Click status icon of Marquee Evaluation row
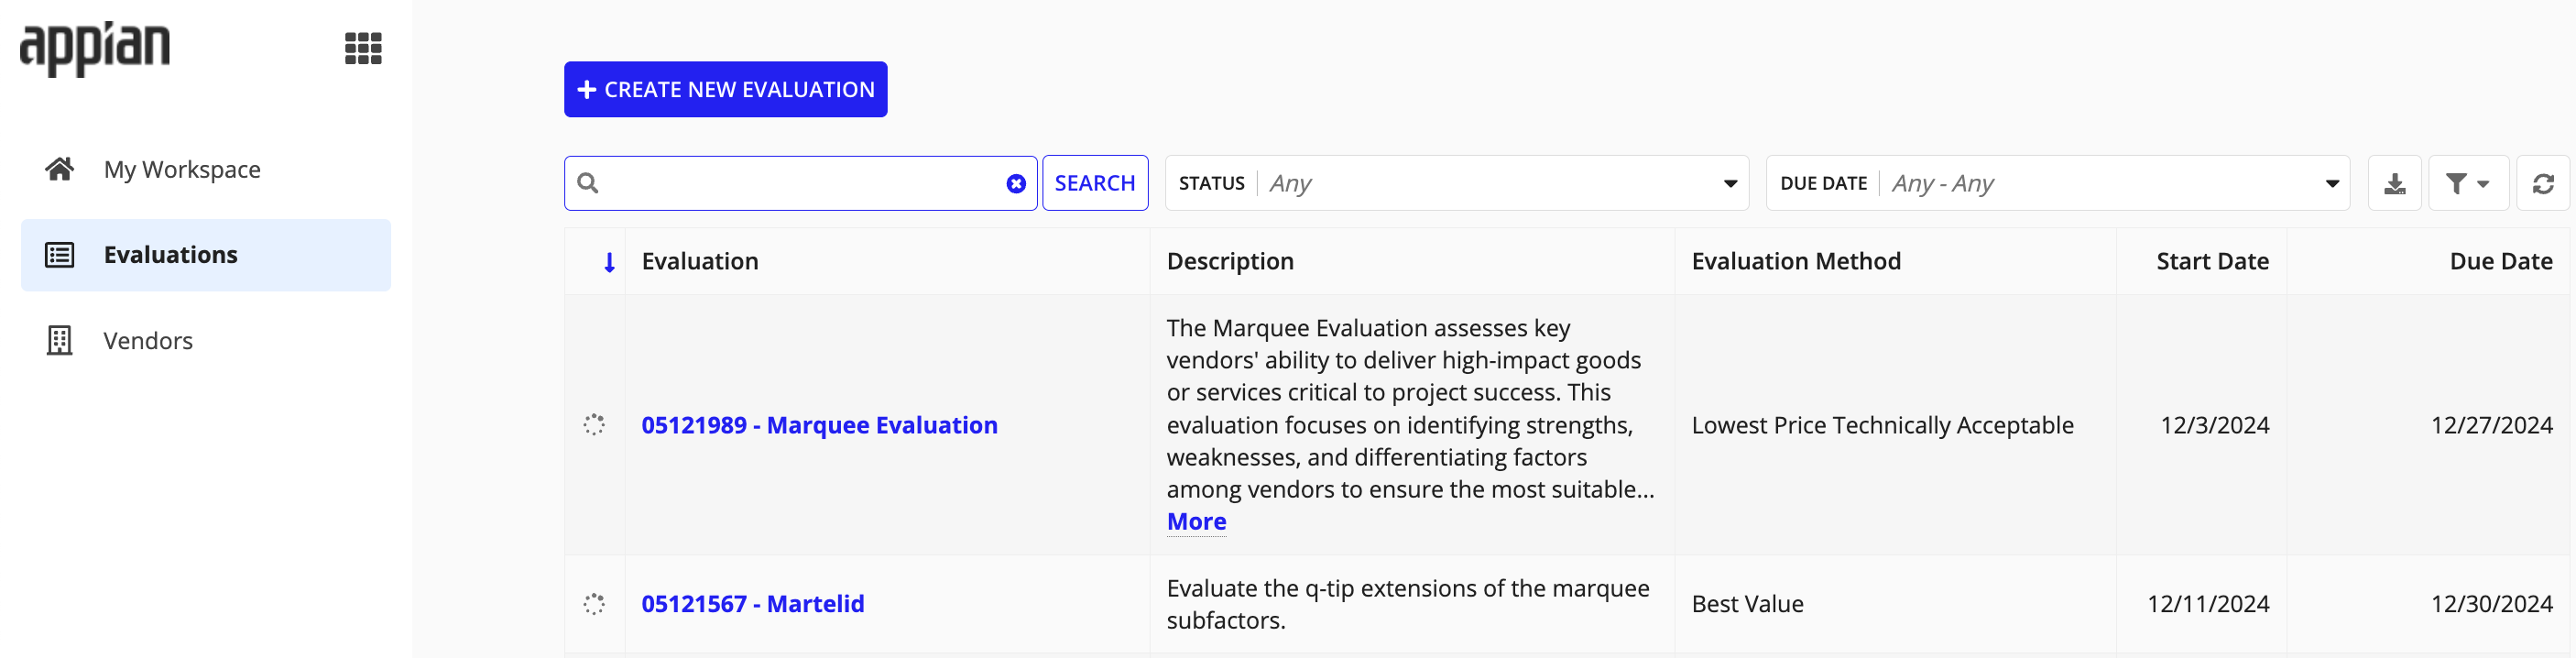Viewport: 2576px width, 658px height. [x=594, y=425]
